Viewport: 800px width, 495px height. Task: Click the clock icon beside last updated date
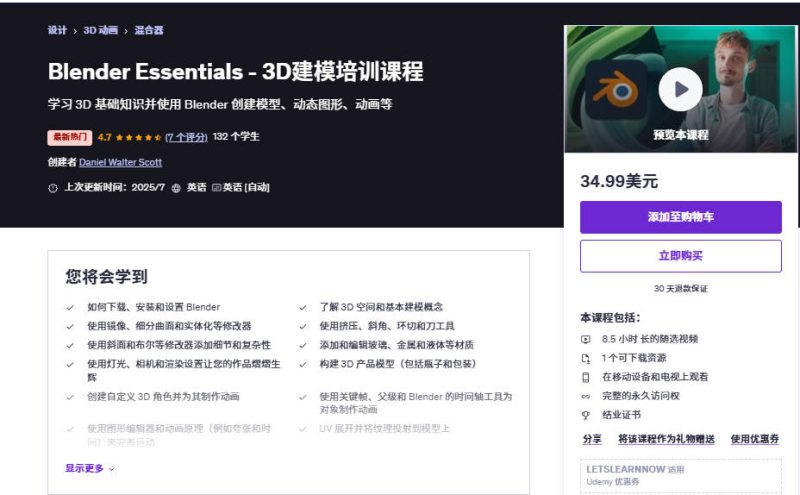53,188
